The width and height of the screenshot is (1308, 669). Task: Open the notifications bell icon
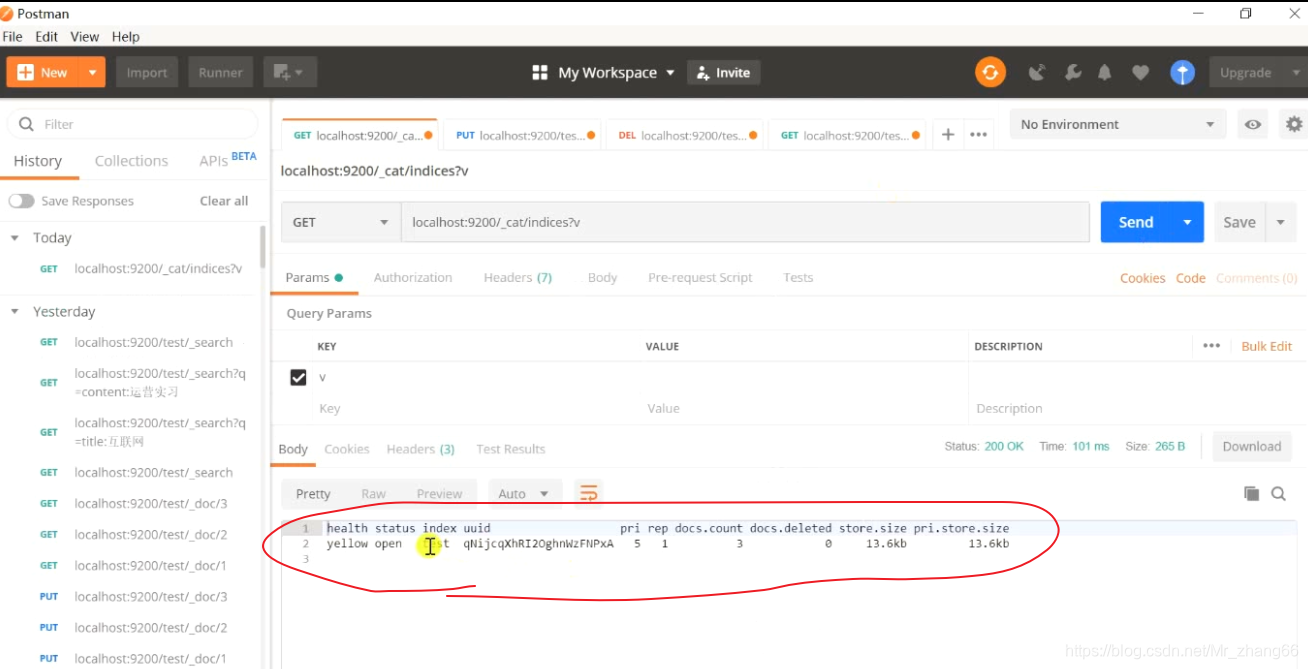pyautogui.click(x=1105, y=72)
